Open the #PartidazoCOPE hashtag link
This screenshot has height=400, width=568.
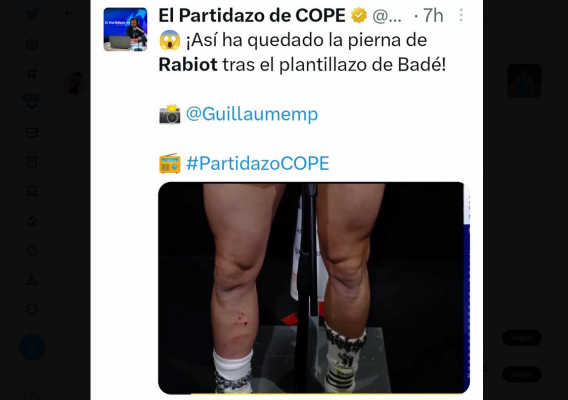click(258, 163)
